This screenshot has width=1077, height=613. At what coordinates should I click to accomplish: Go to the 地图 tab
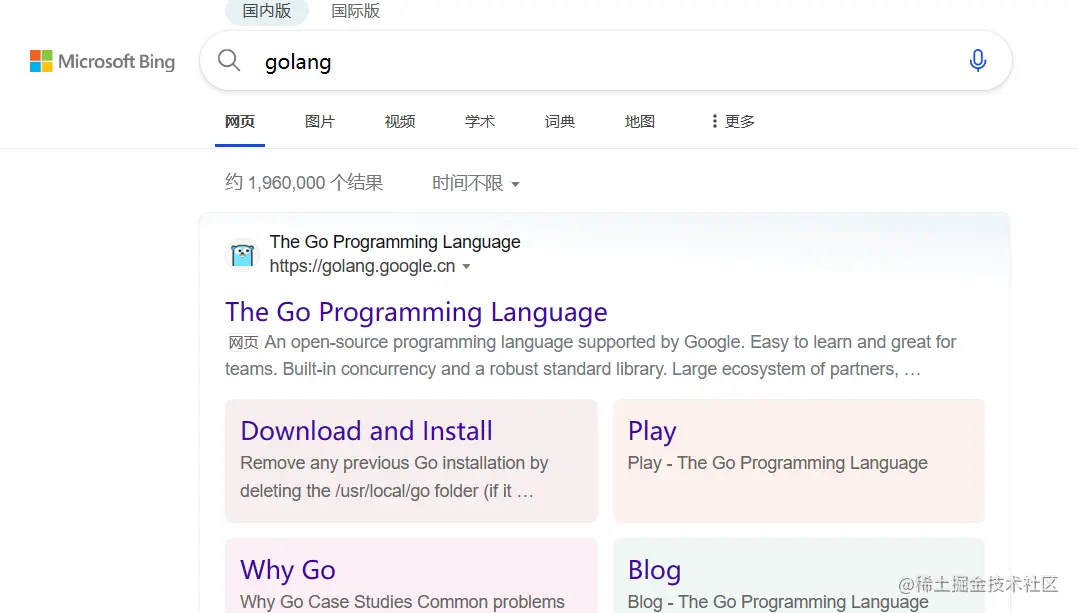(x=640, y=121)
